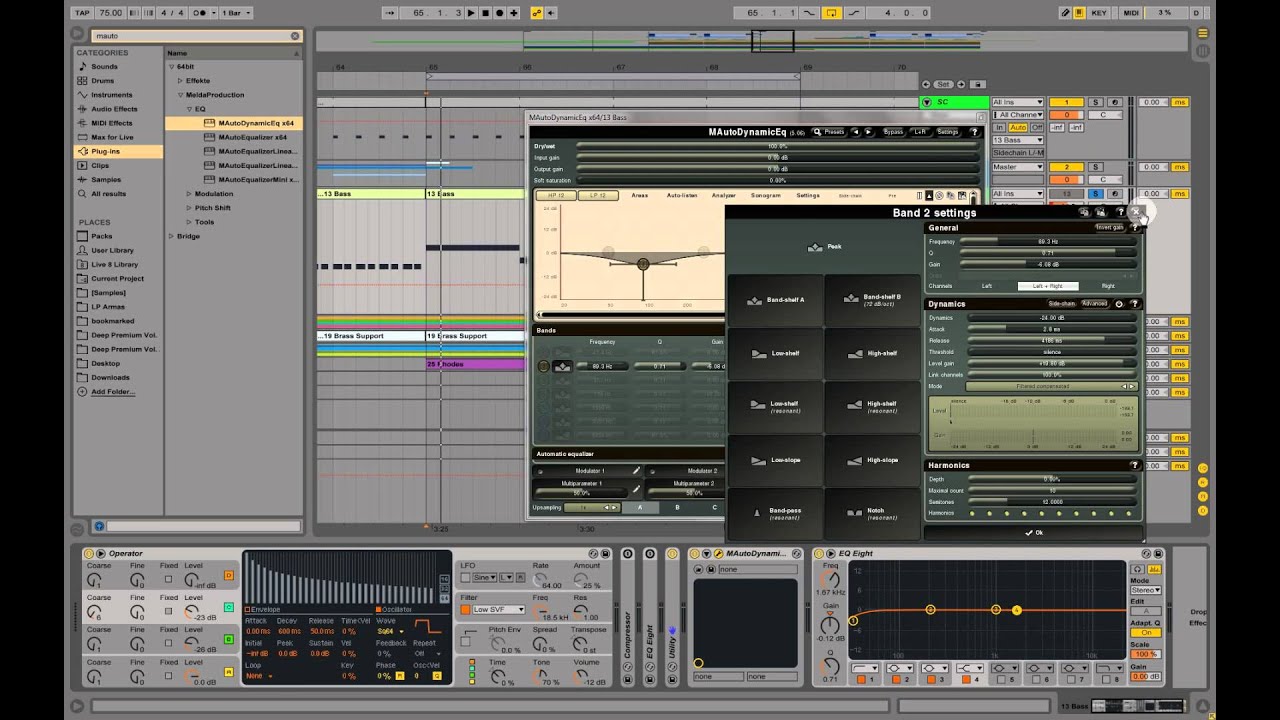Select Operator oscillator D
The width and height of the screenshot is (1280, 720).
(229, 575)
